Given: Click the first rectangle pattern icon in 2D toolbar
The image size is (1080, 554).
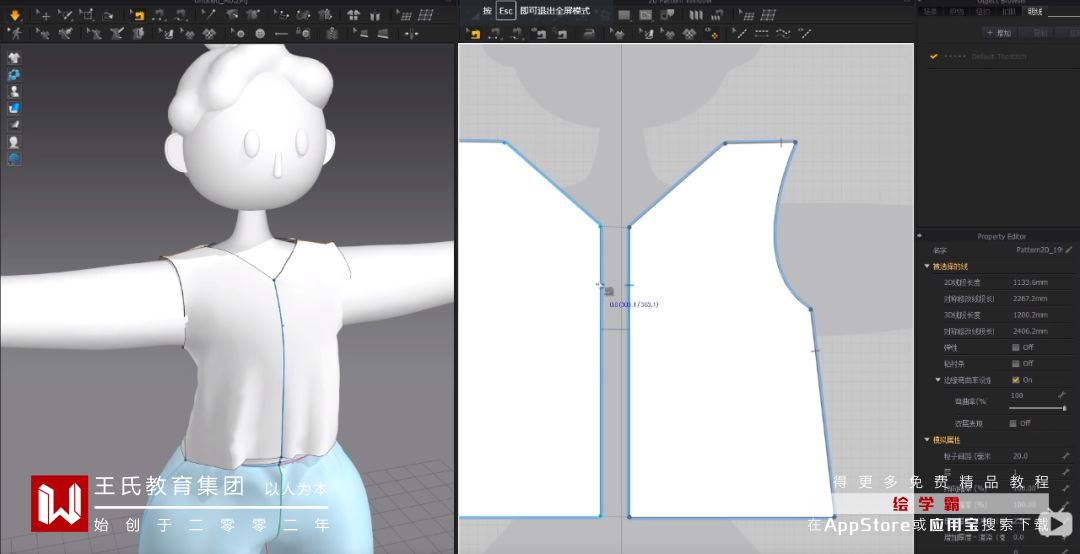Looking at the screenshot, I should tap(624, 15).
